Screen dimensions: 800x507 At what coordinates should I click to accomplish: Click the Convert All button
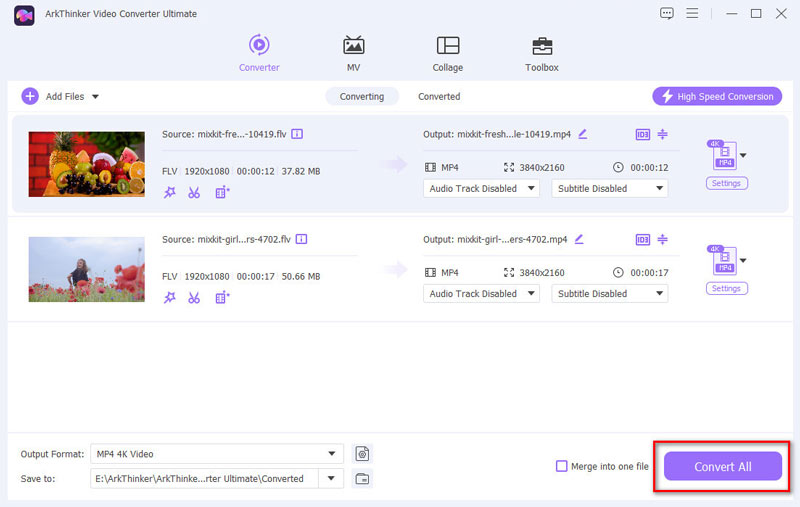coord(722,466)
